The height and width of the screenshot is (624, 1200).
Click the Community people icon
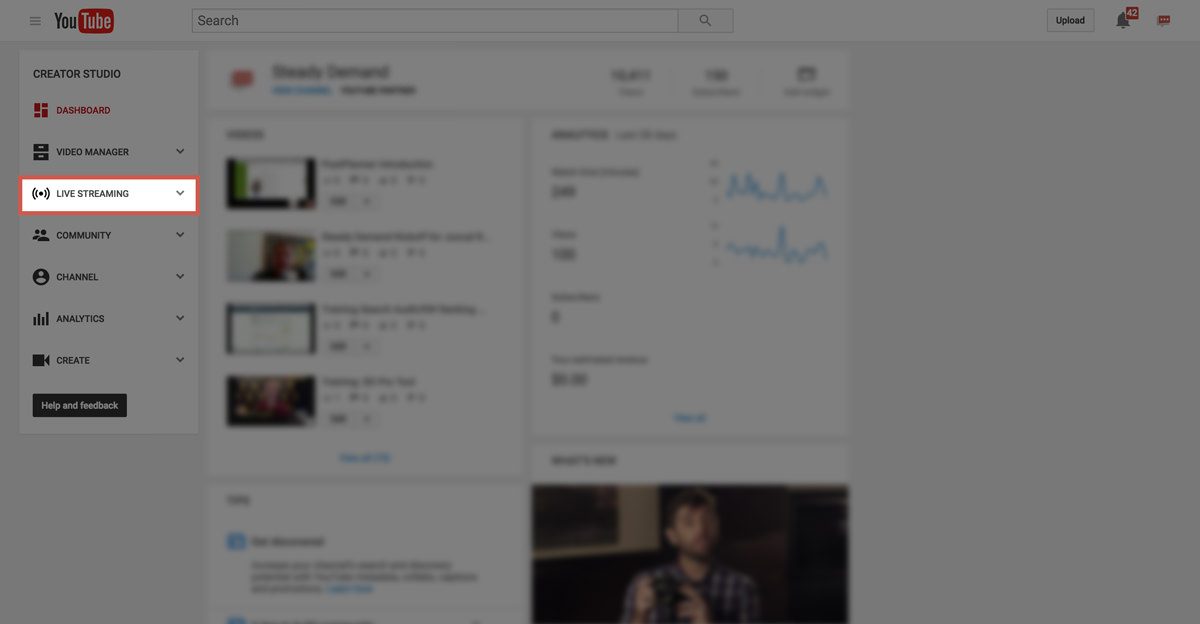click(x=41, y=235)
